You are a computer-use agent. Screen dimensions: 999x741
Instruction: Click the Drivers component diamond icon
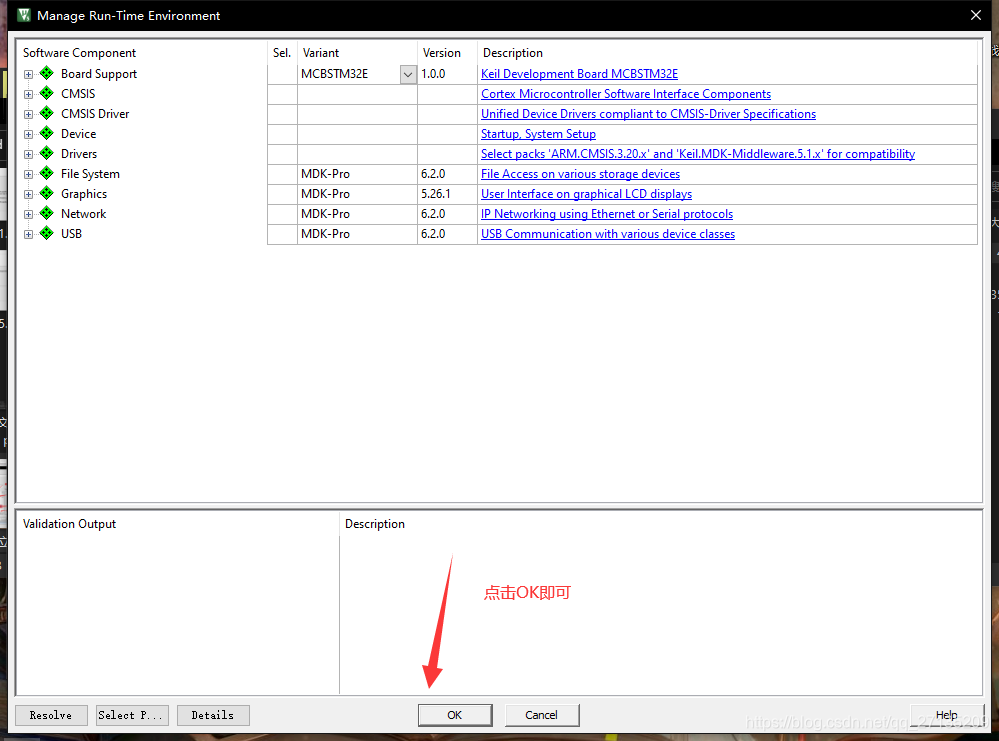[47, 154]
